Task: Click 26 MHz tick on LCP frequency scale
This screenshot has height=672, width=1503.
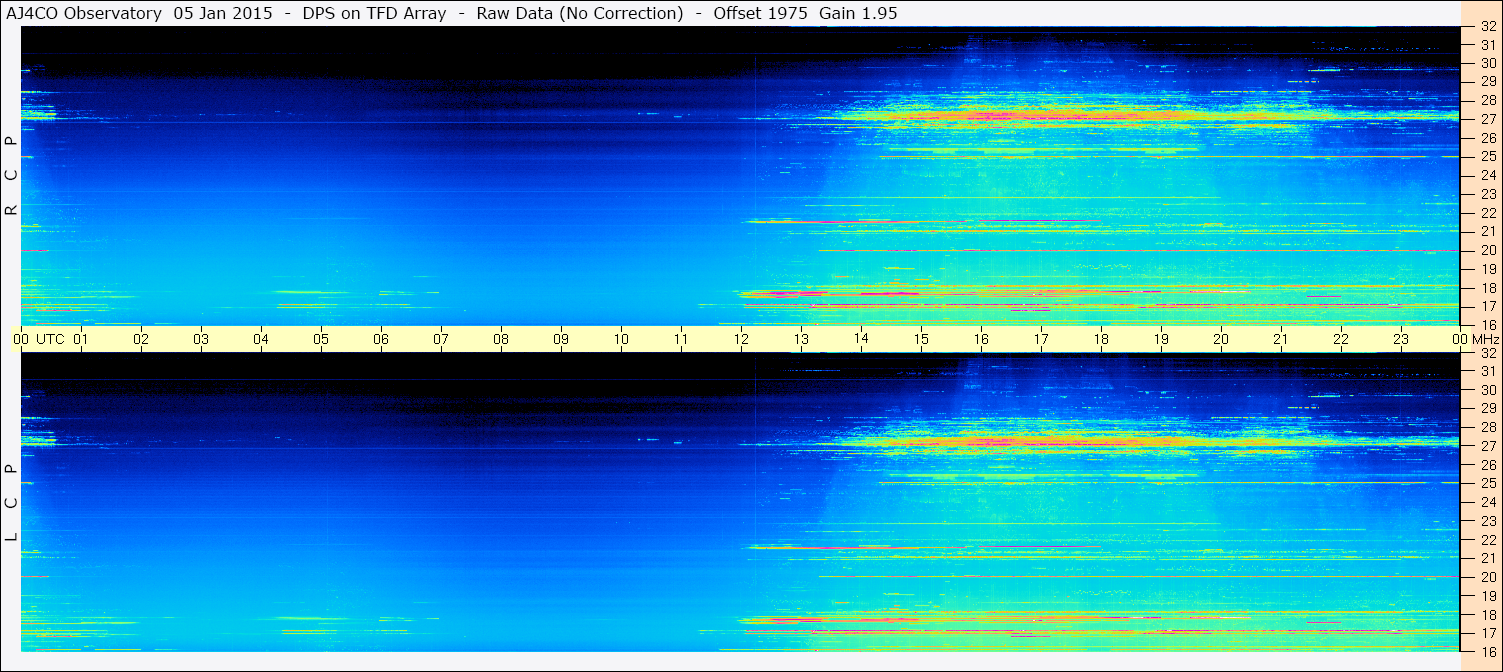Action: [1487, 465]
